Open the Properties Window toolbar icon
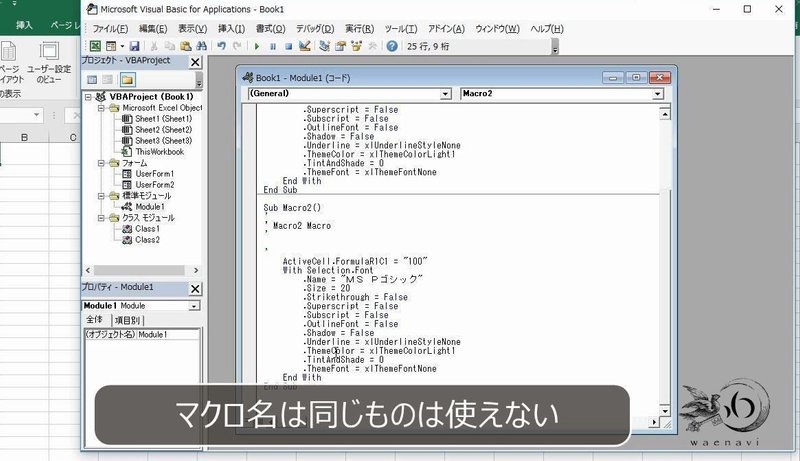The height and width of the screenshot is (461, 800). 340,46
